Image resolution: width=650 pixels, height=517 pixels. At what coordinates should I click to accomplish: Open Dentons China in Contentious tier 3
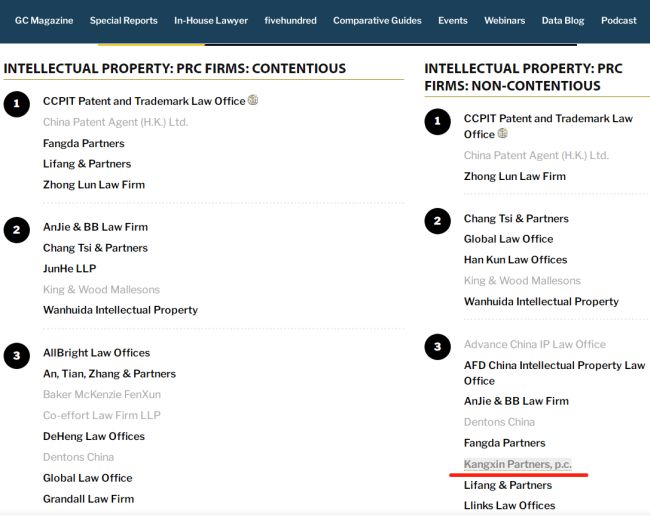tap(78, 457)
